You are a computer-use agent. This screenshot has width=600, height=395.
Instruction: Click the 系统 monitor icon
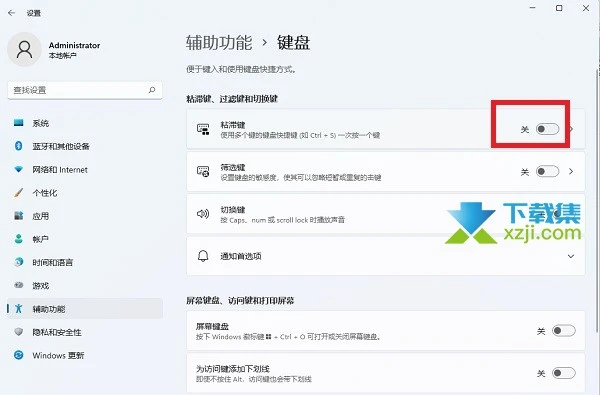(x=18, y=123)
